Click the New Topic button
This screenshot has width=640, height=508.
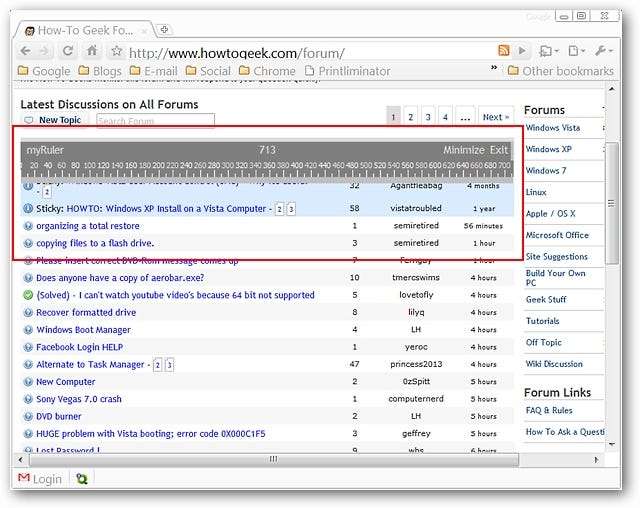(53, 120)
